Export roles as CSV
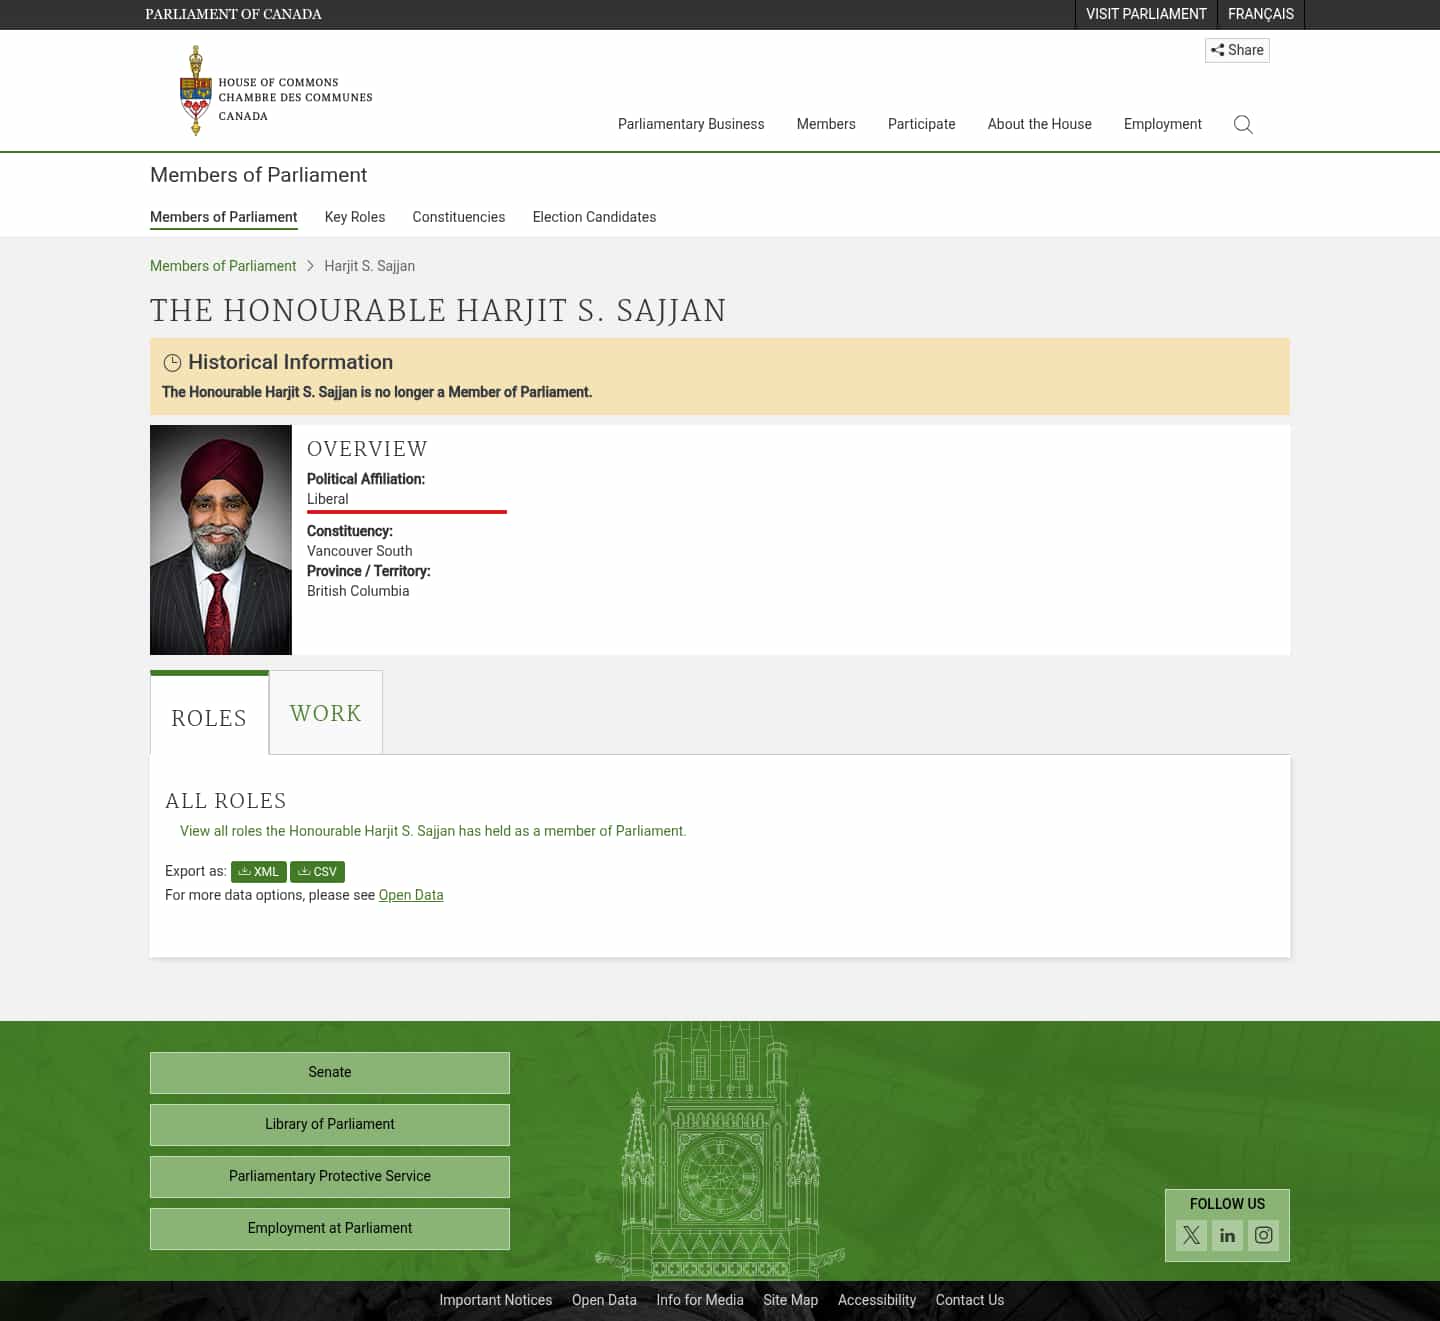Image resolution: width=1440 pixels, height=1321 pixels. coord(317,872)
